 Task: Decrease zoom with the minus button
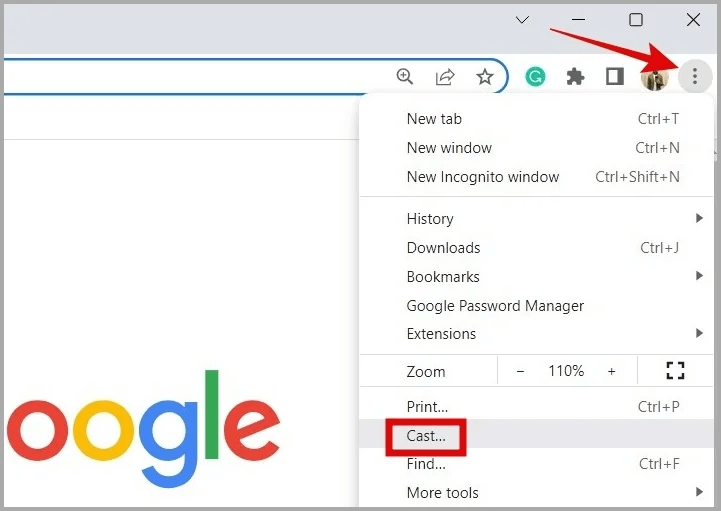click(x=520, y=371)
